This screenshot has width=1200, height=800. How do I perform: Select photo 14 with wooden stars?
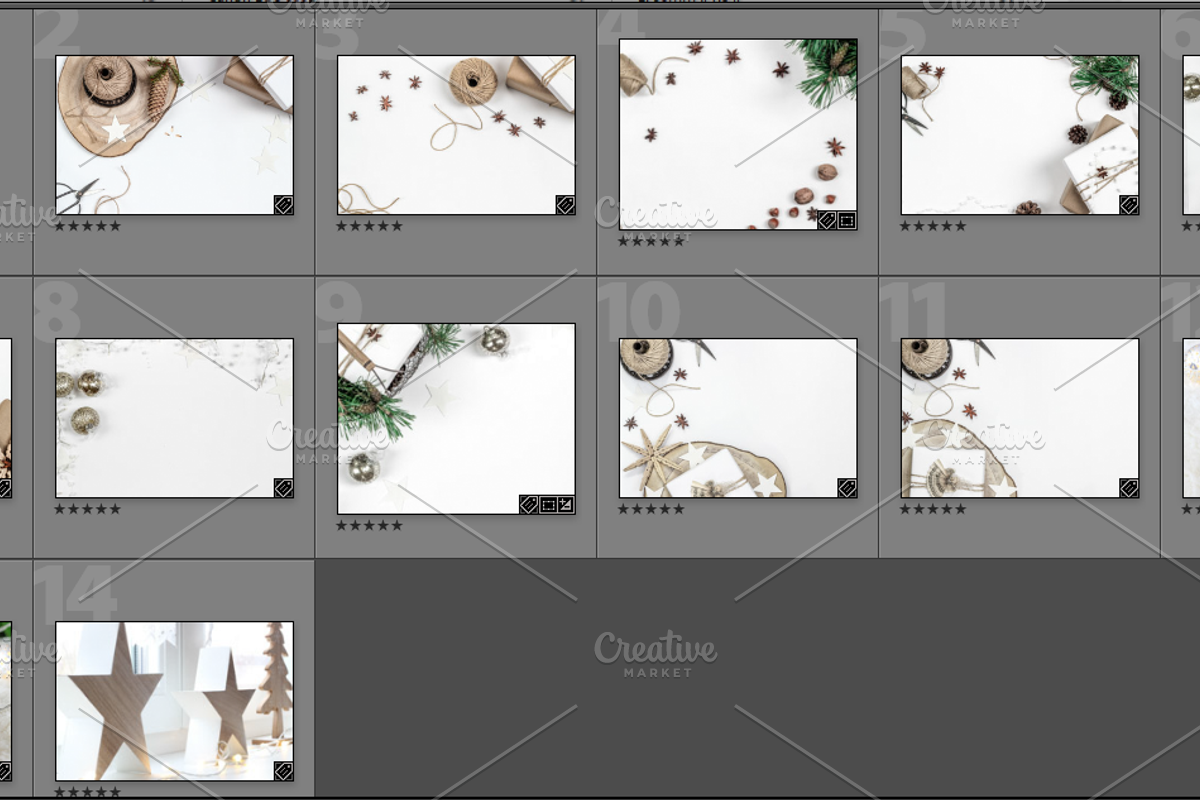click(174, 701)
